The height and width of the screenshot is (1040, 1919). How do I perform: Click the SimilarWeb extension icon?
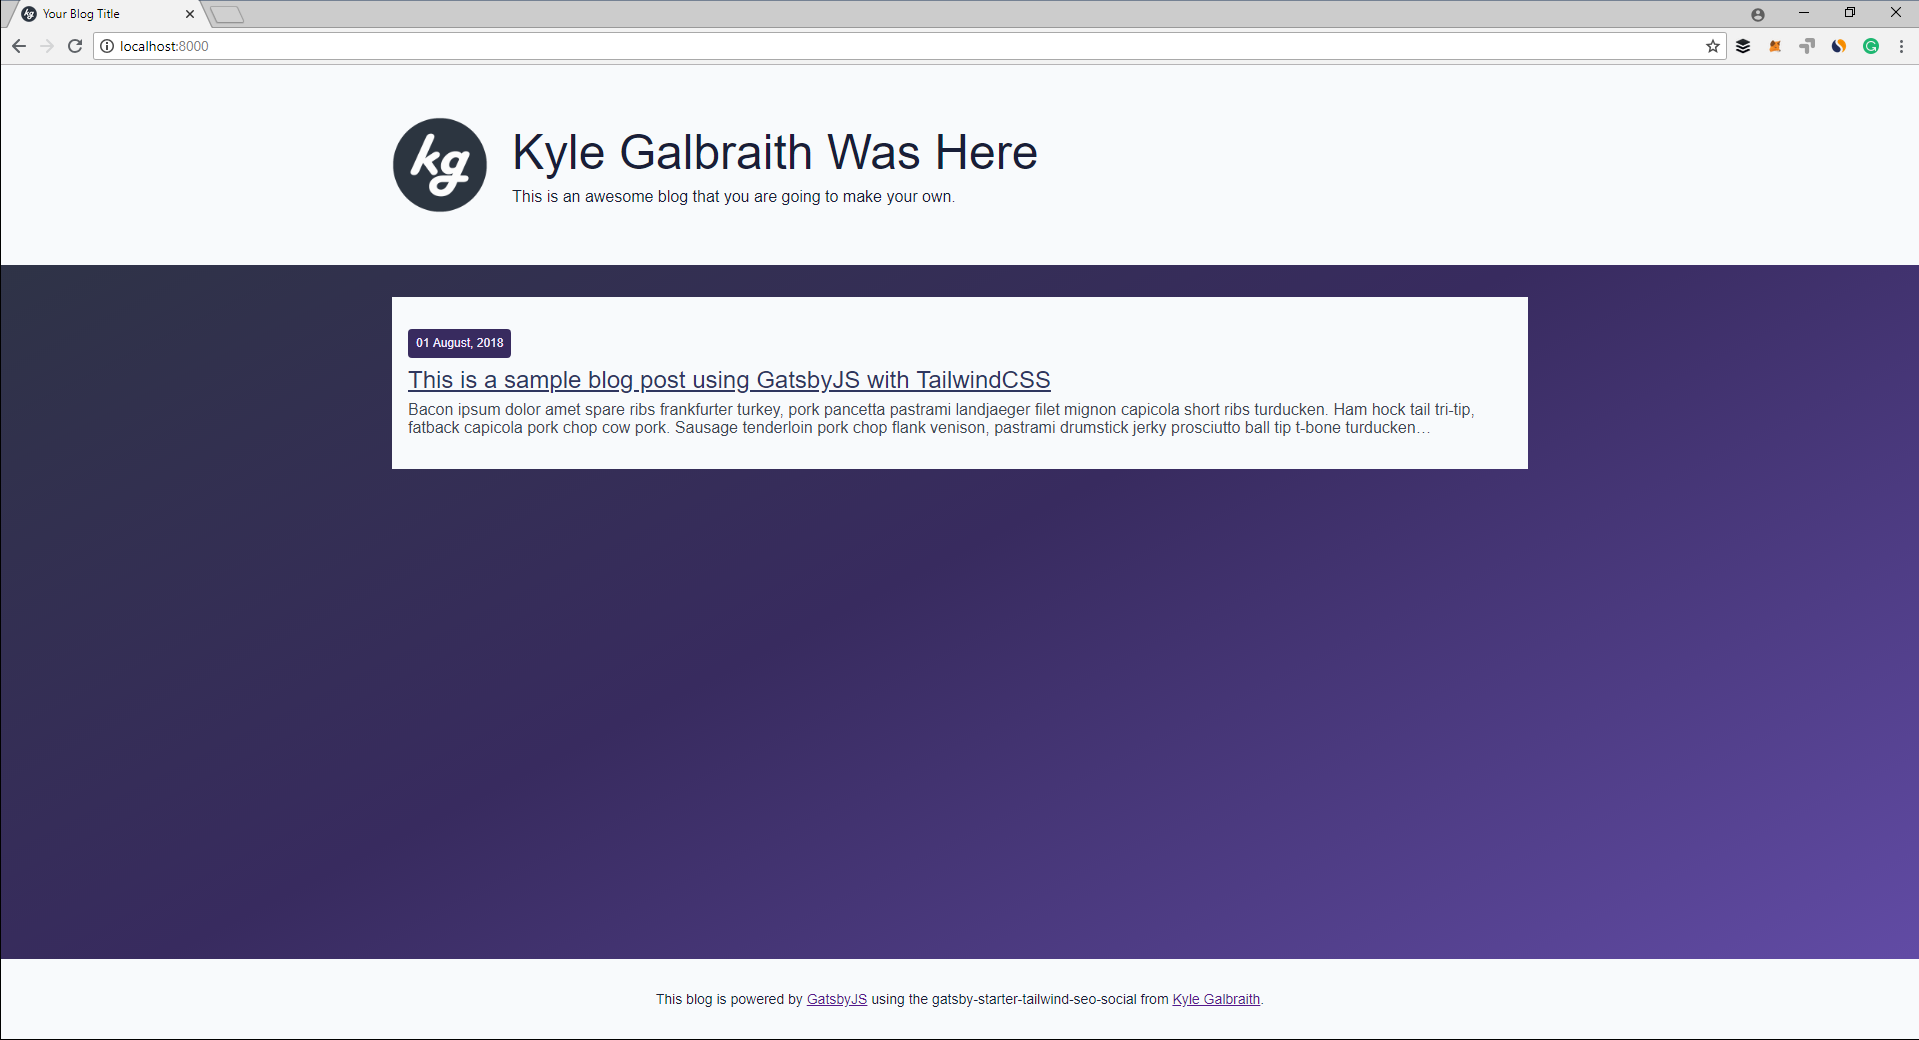[x=1839, y=46]
